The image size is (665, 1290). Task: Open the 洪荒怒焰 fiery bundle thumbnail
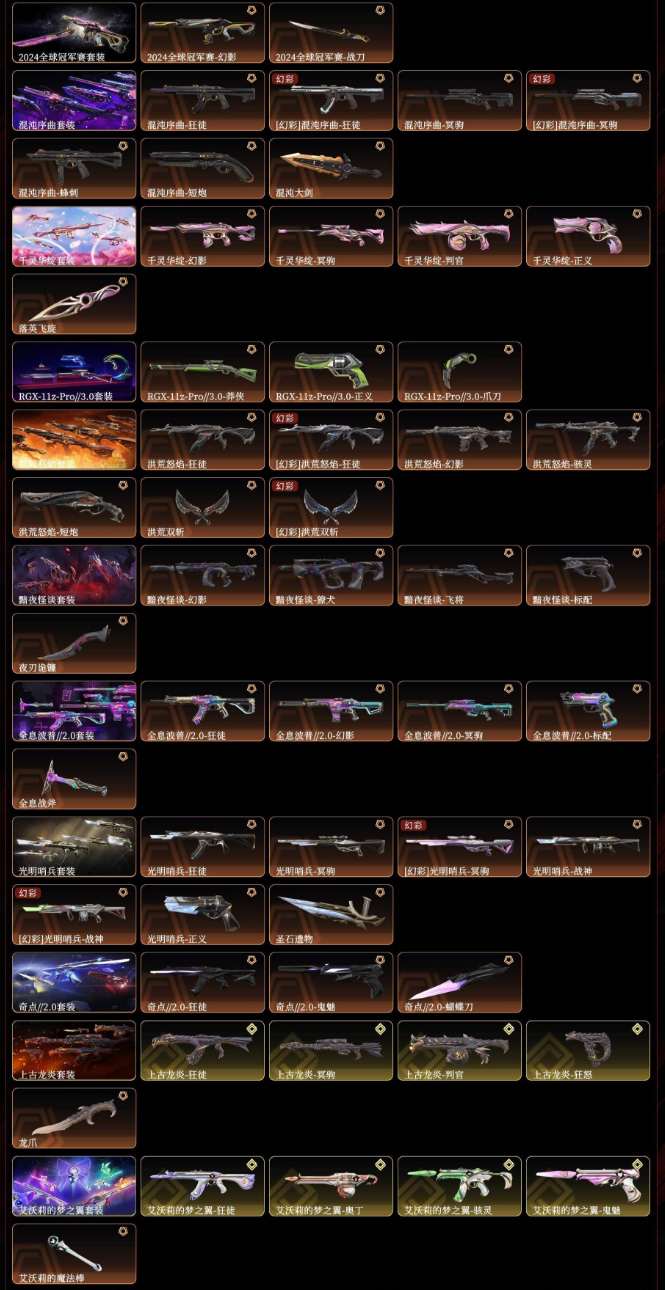(74, 440)
